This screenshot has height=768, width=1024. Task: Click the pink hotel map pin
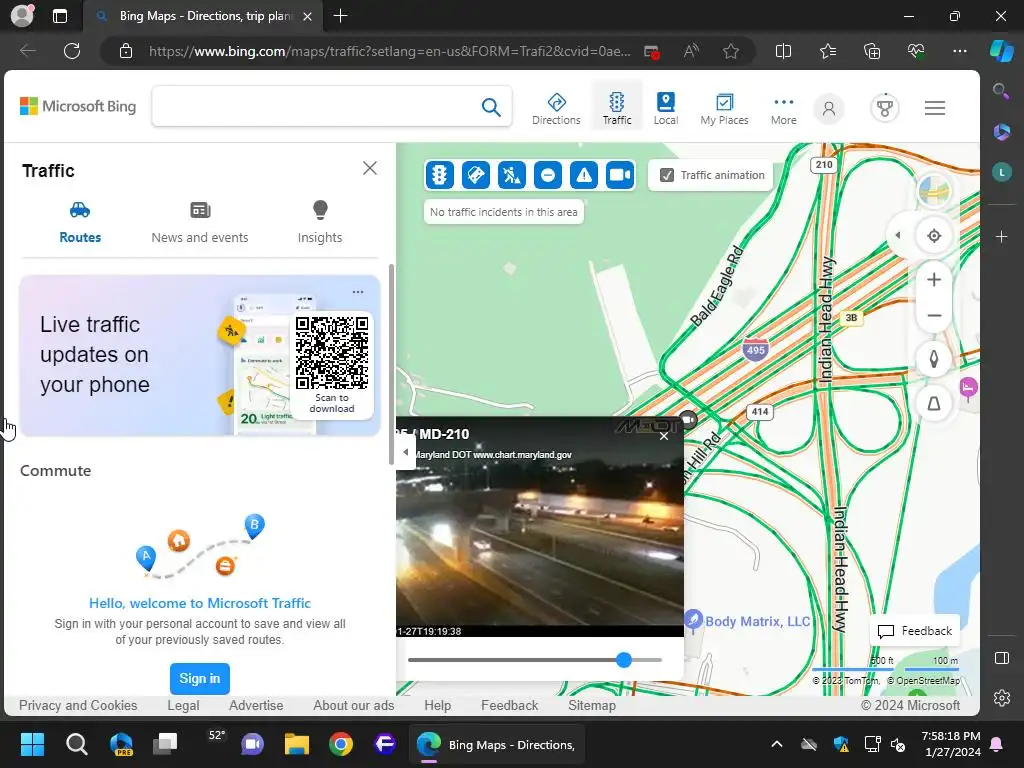[968, 387]
